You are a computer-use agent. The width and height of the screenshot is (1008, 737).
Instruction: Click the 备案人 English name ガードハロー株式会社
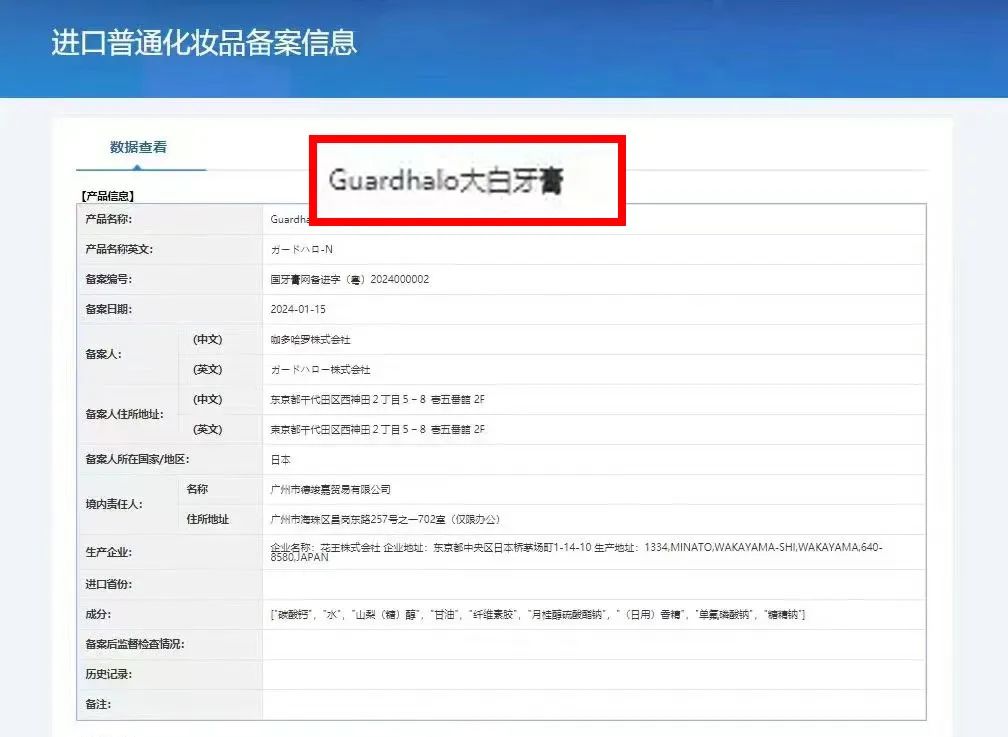316,370
